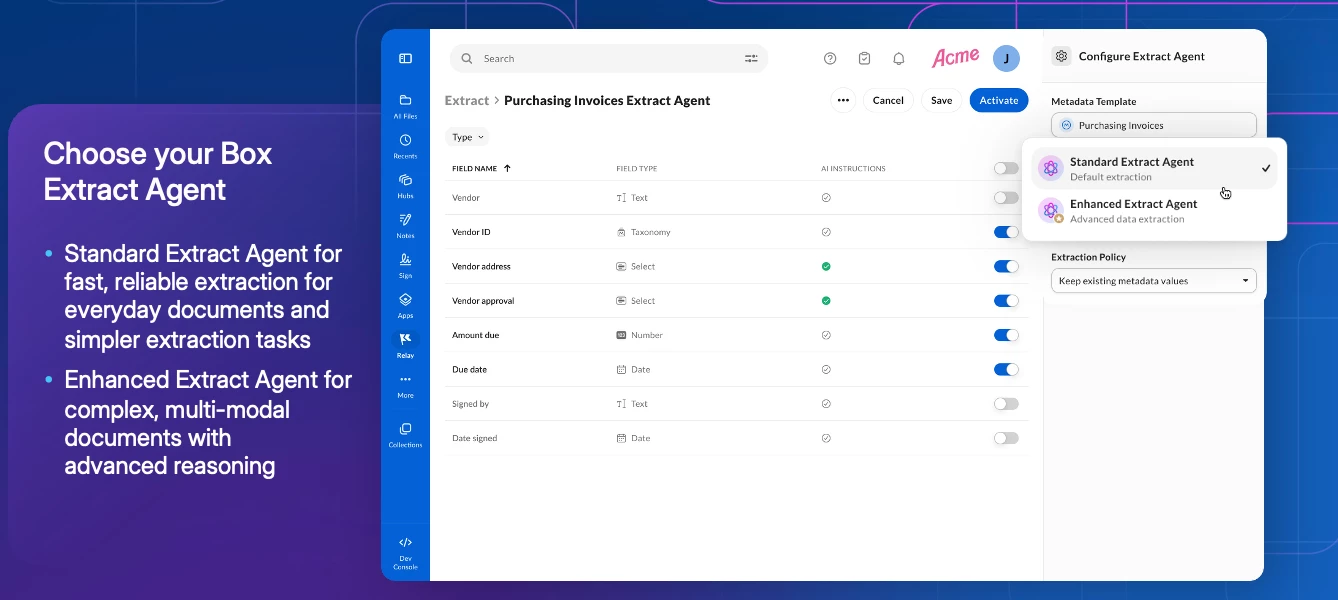Toggle all fields switch in header row

tap(1006, 168)
